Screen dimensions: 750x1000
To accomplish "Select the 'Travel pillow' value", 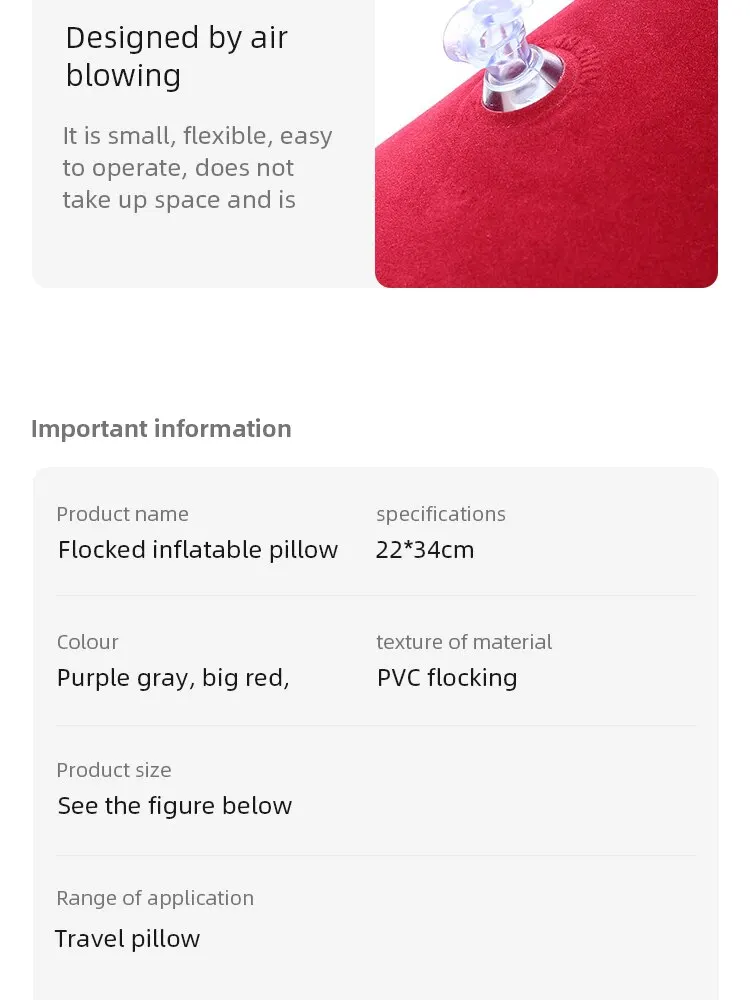I will pyautogui.click(x=128, y=939).
